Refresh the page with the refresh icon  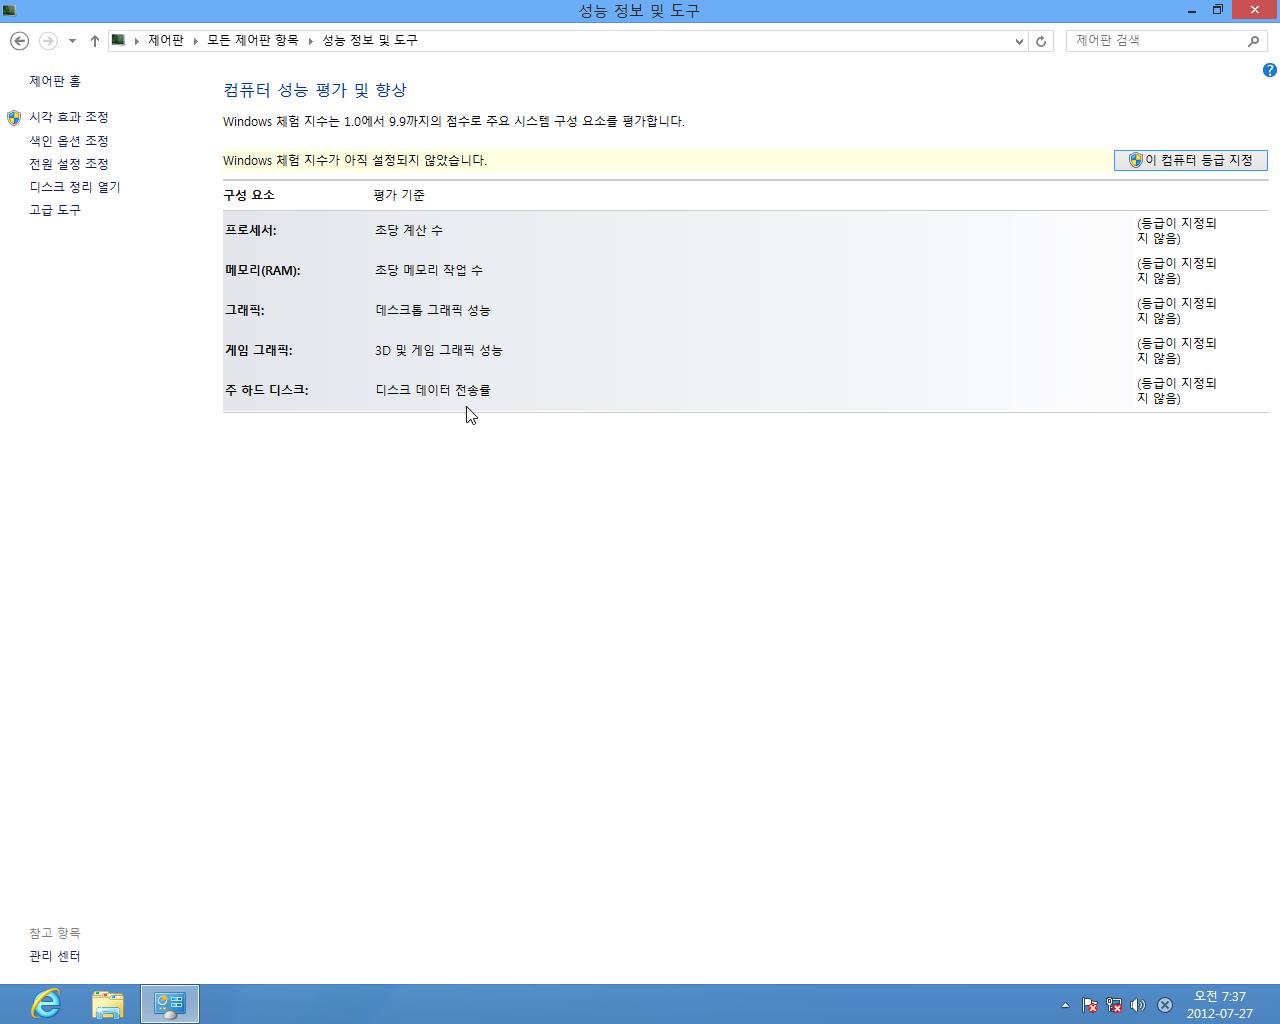[1041, 41]
